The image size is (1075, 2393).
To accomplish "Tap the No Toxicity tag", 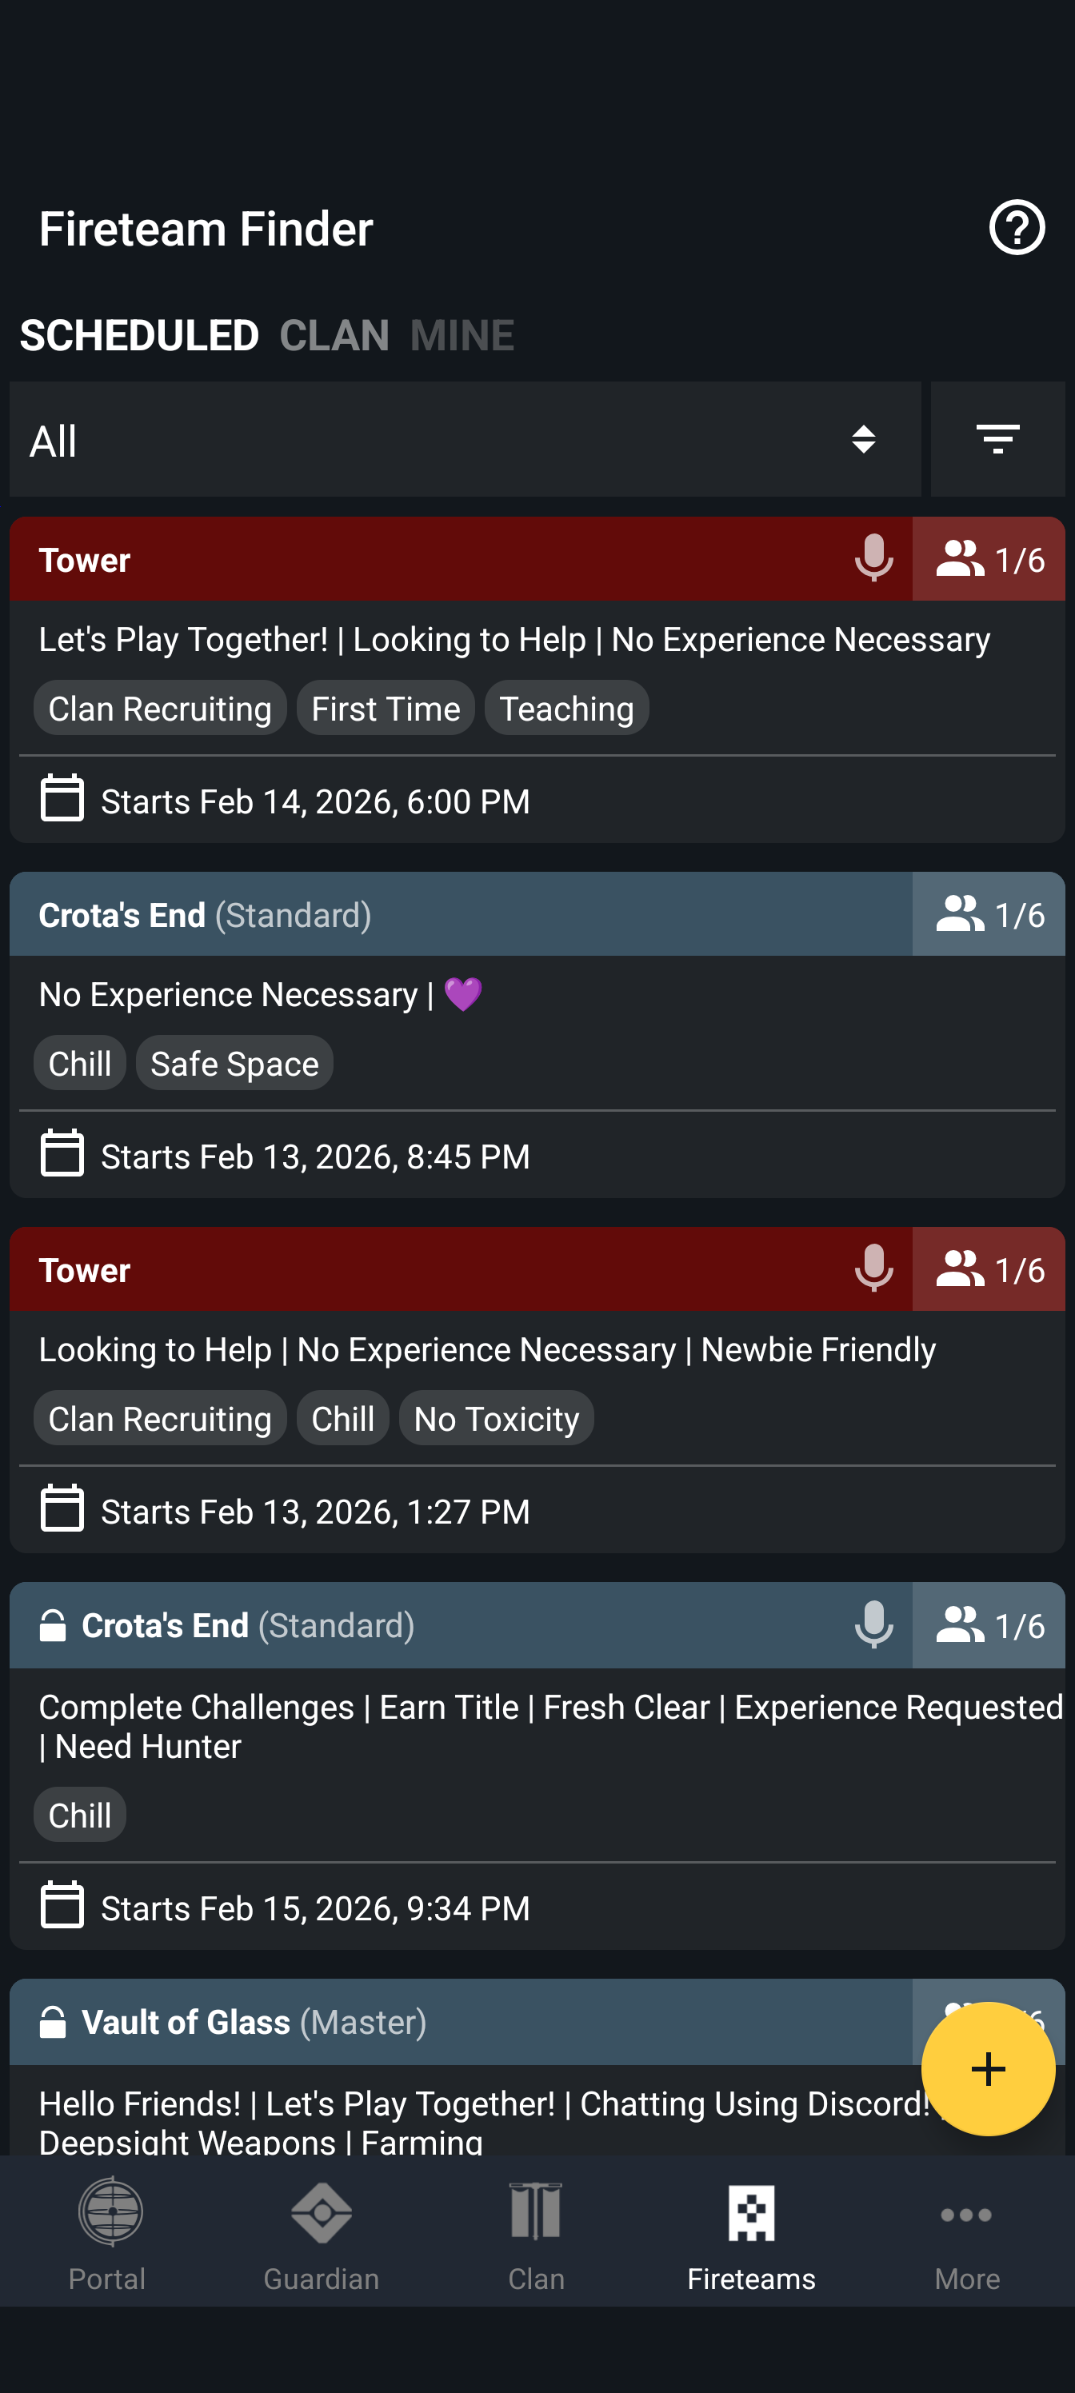I will tap(496, 1419).
